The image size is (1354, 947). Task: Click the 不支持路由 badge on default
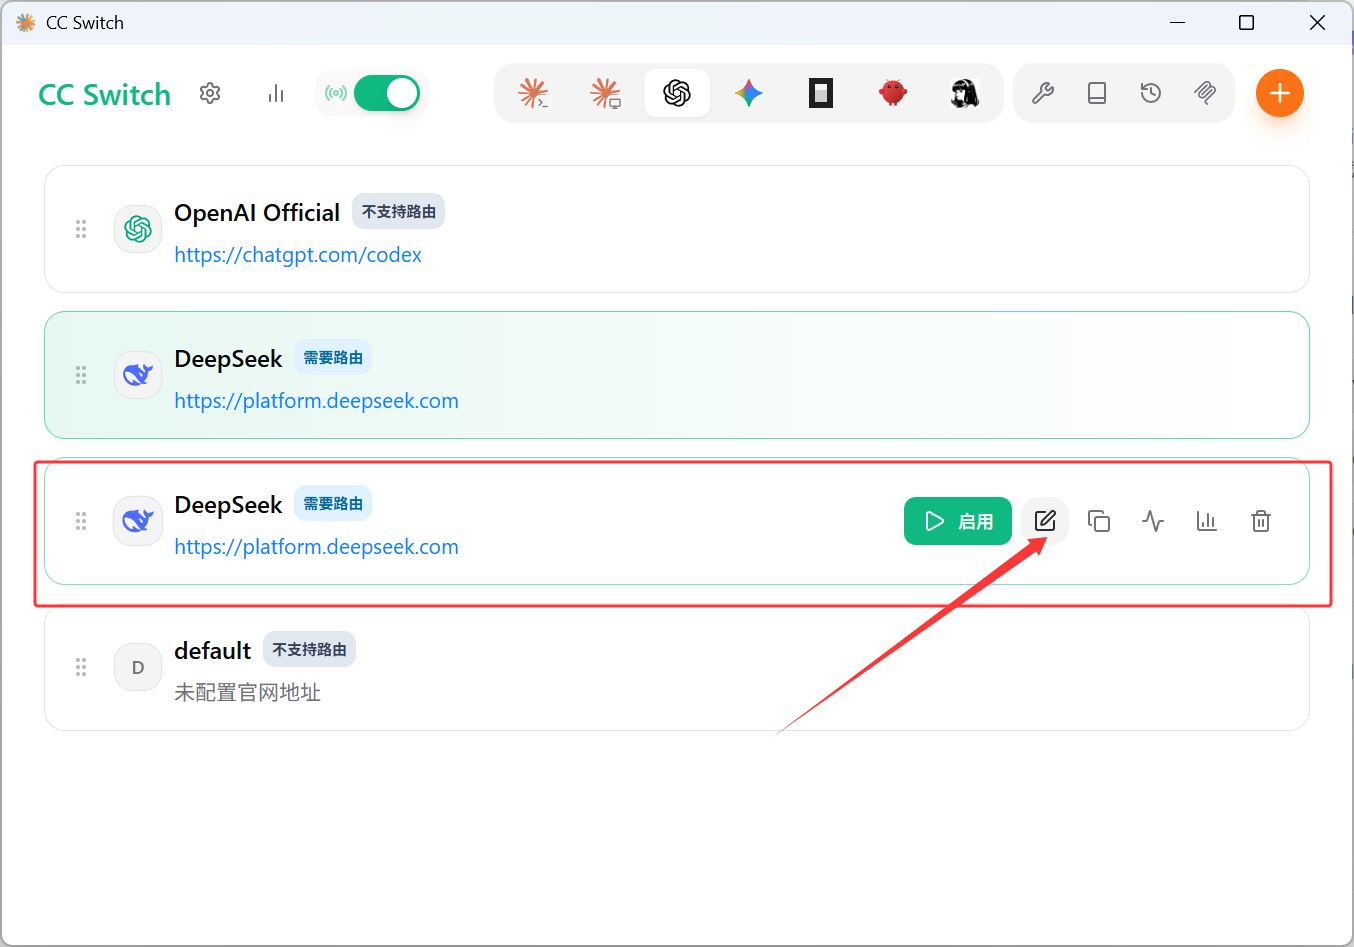310,650
